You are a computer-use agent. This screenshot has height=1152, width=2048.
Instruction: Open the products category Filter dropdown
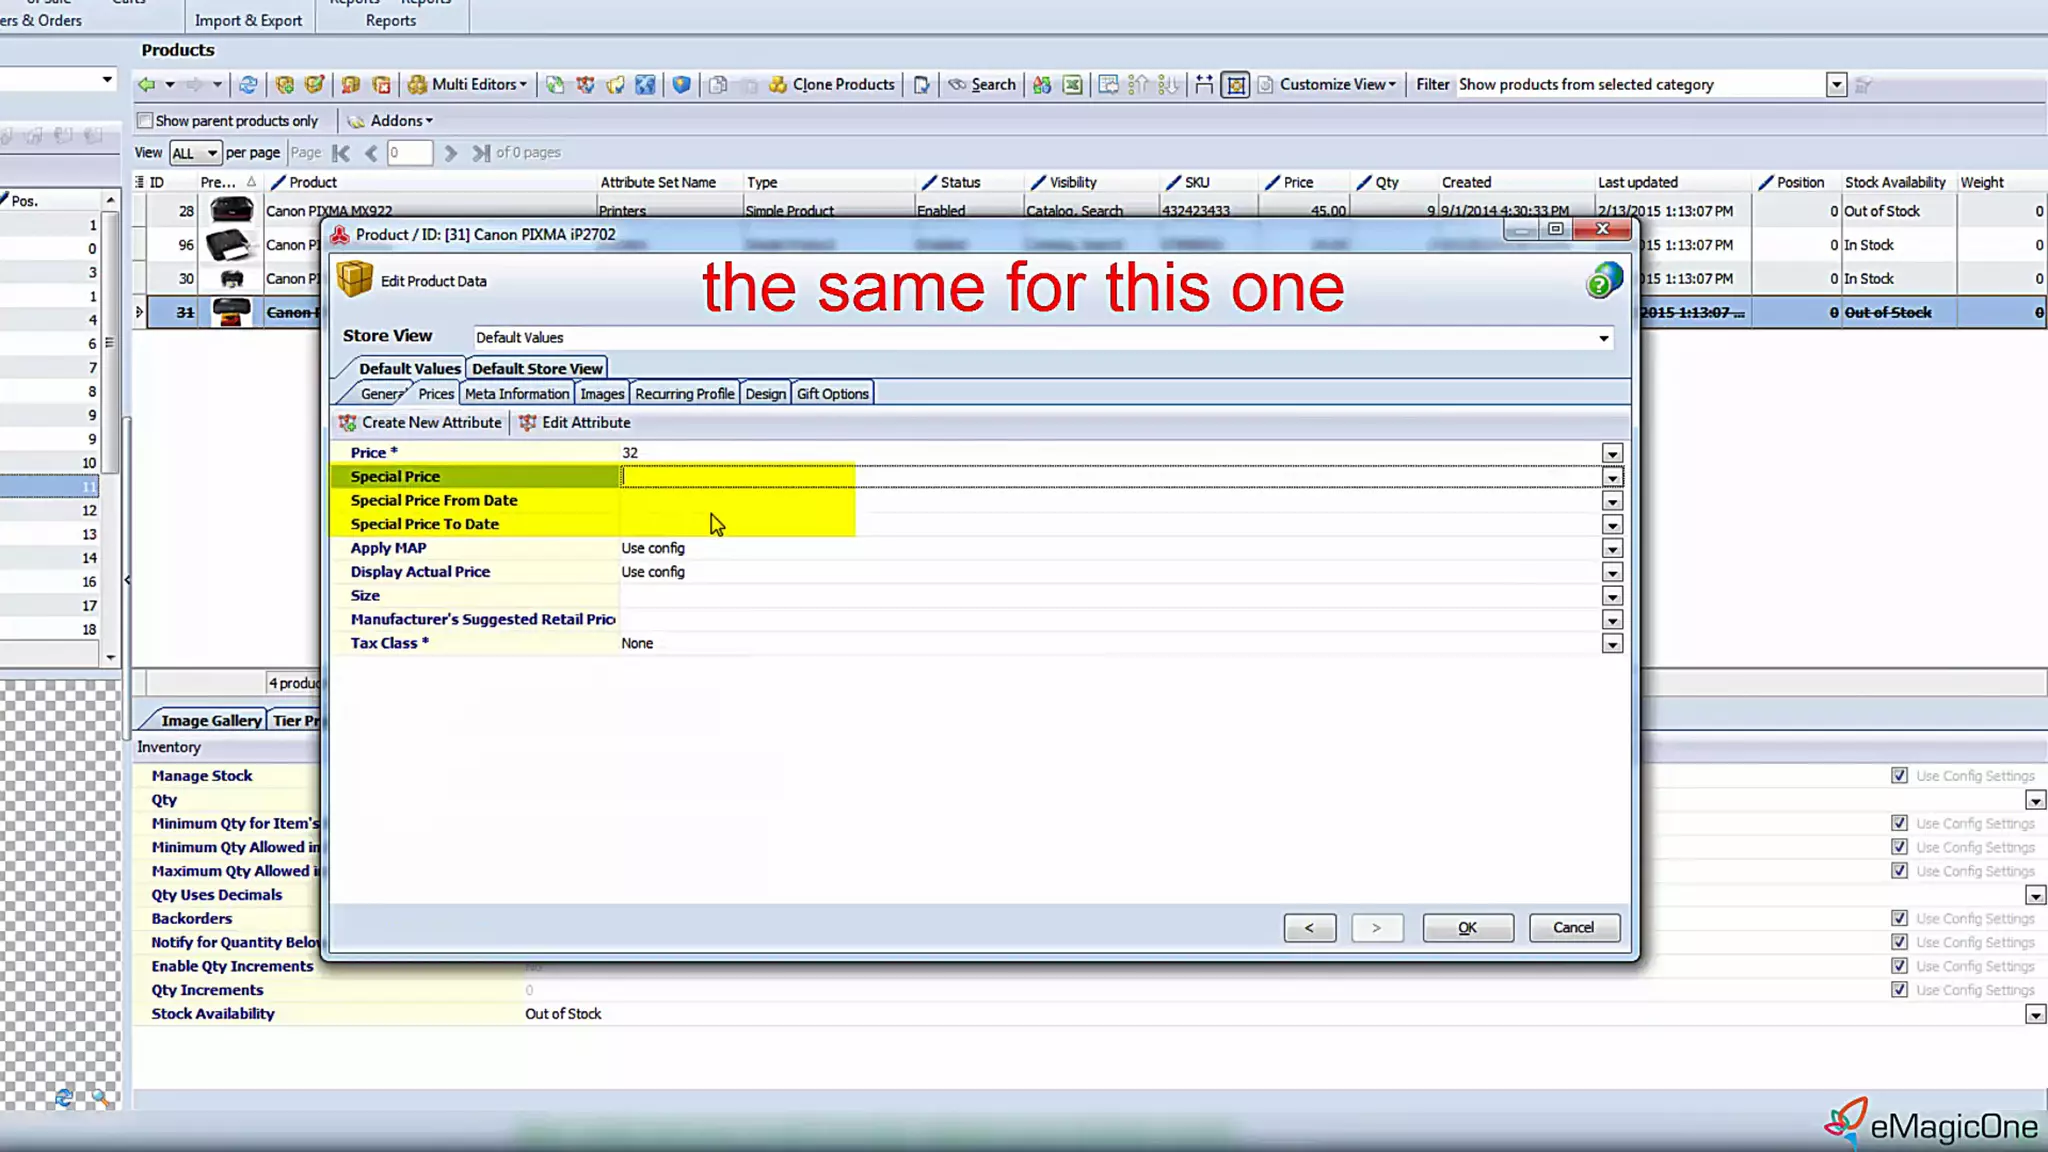(x=1836, y=85)
